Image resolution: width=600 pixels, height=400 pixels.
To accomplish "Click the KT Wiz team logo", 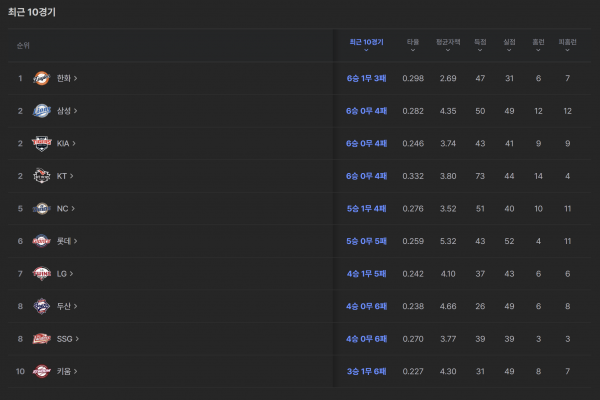I will tap(41, 176).
